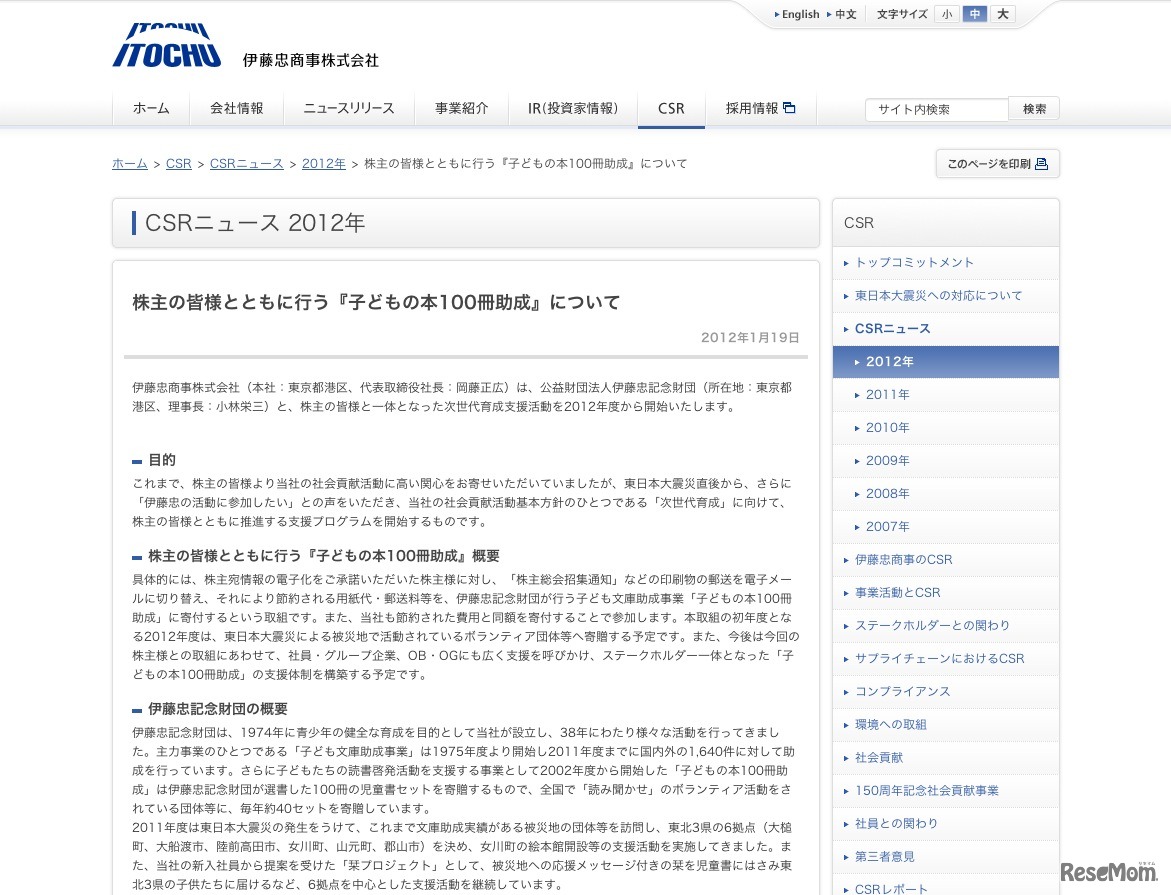Open the 事業紹介 navigation tab
Image resolution: width=1171 pixels, height=895 pixels.
coord(462,109)
